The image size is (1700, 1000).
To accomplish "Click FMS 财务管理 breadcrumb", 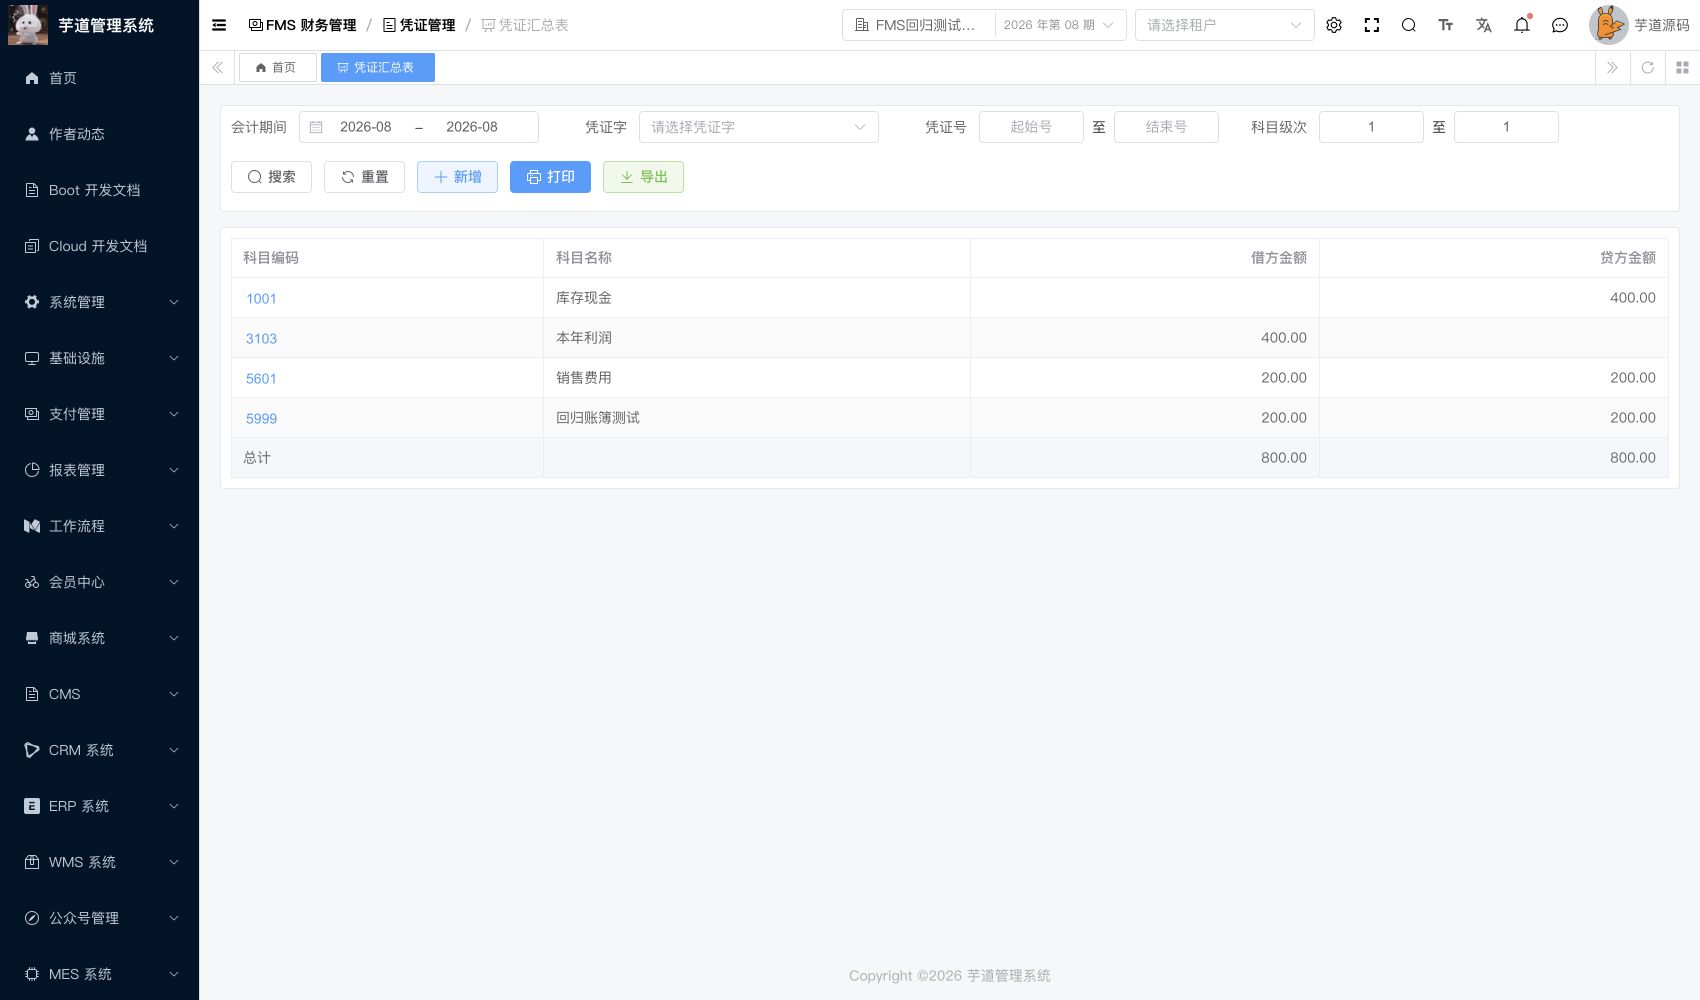I will click(302, 25).
